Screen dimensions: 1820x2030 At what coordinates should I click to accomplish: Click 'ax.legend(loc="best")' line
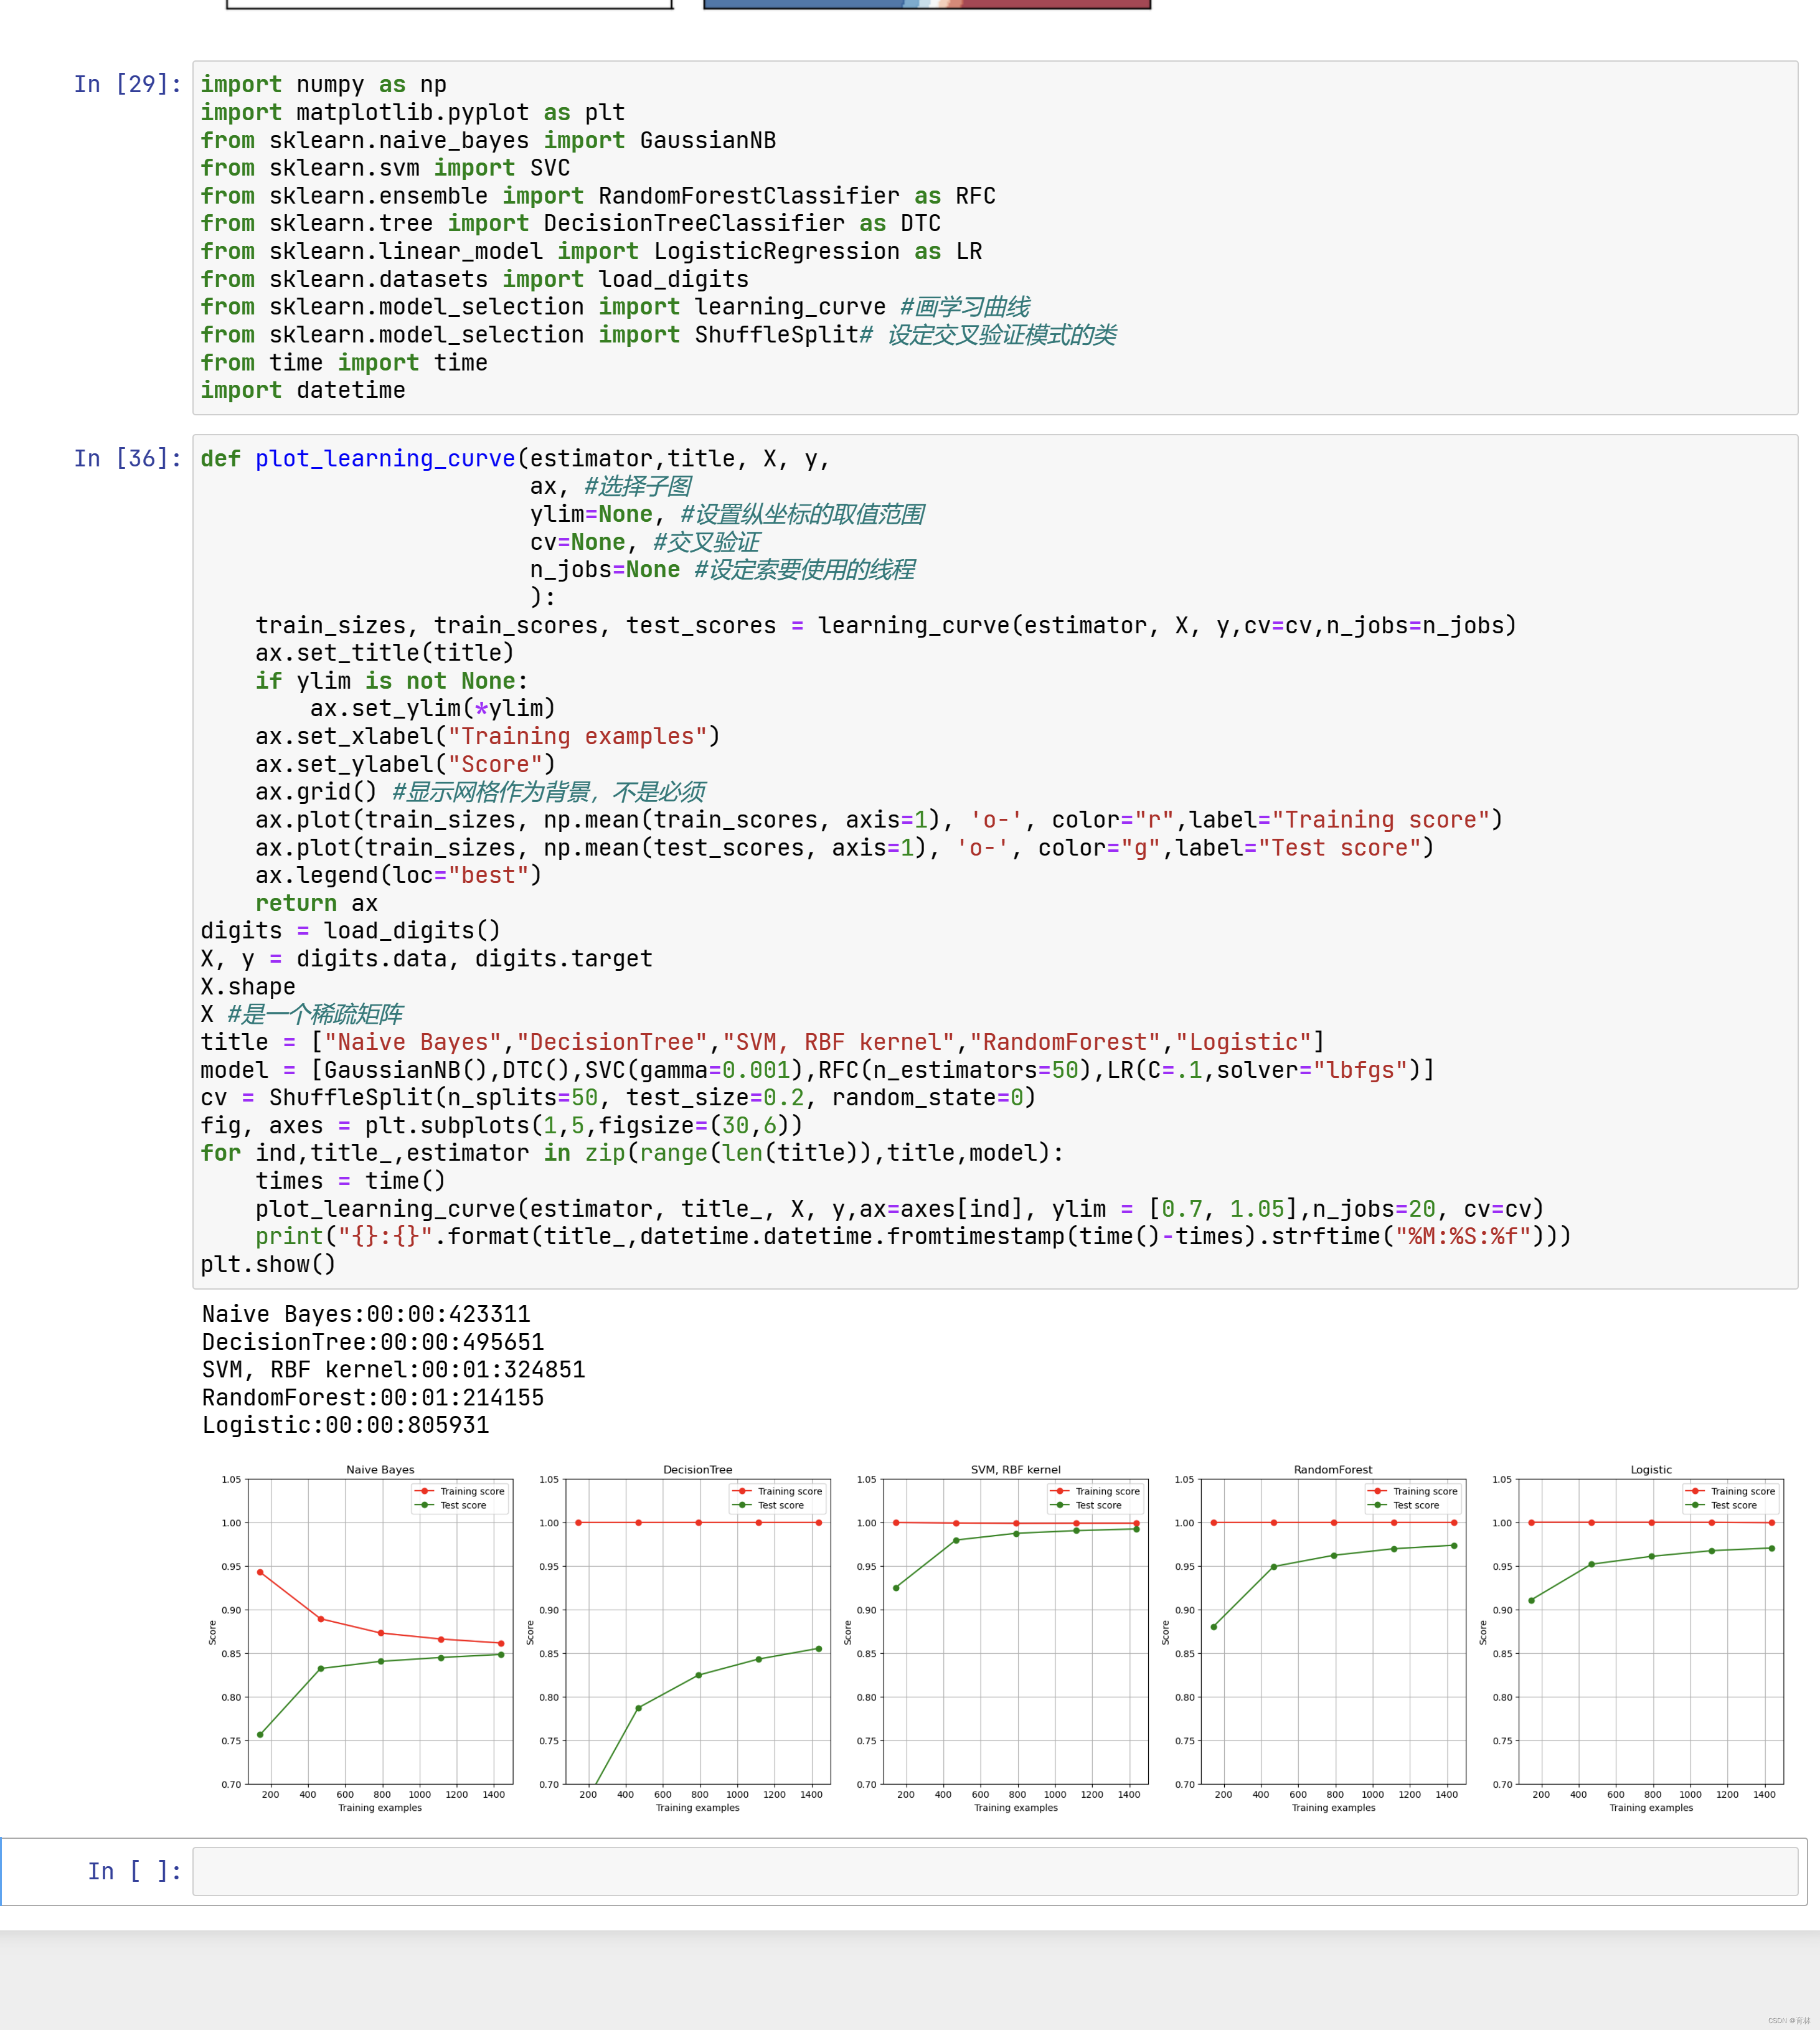click(x=398, y=875)
